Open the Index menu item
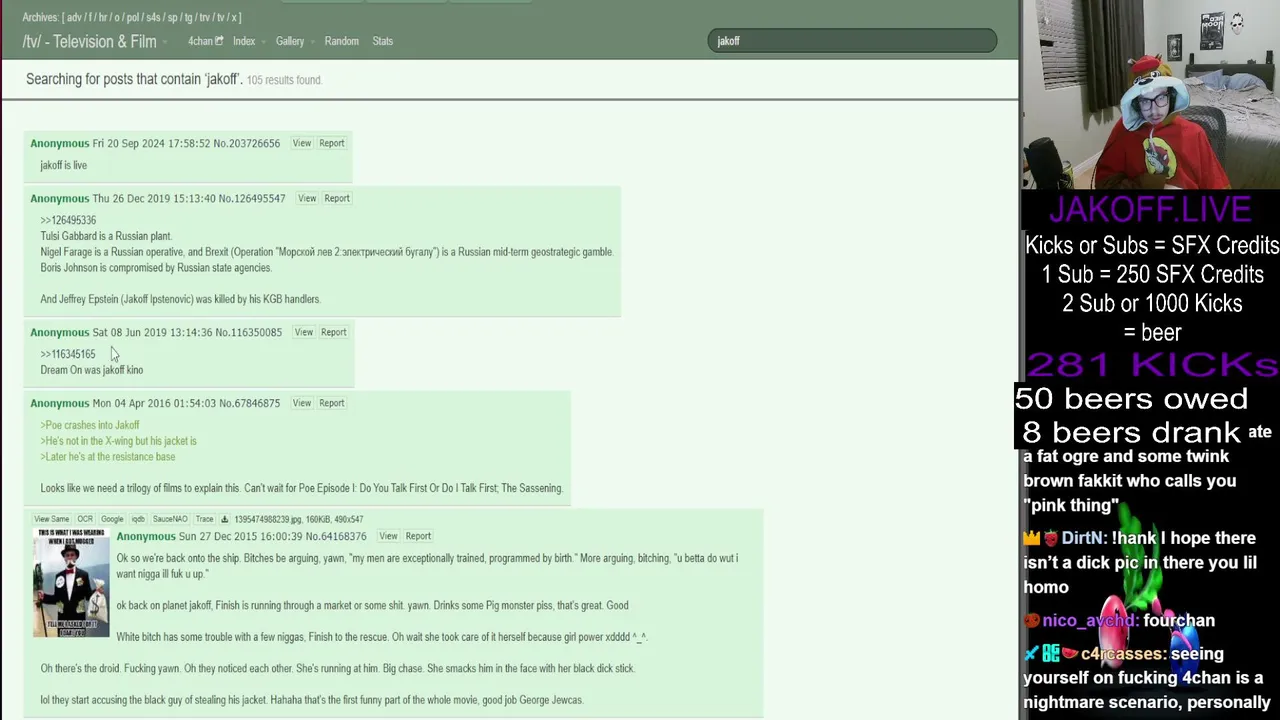 (x=244, y=41)
